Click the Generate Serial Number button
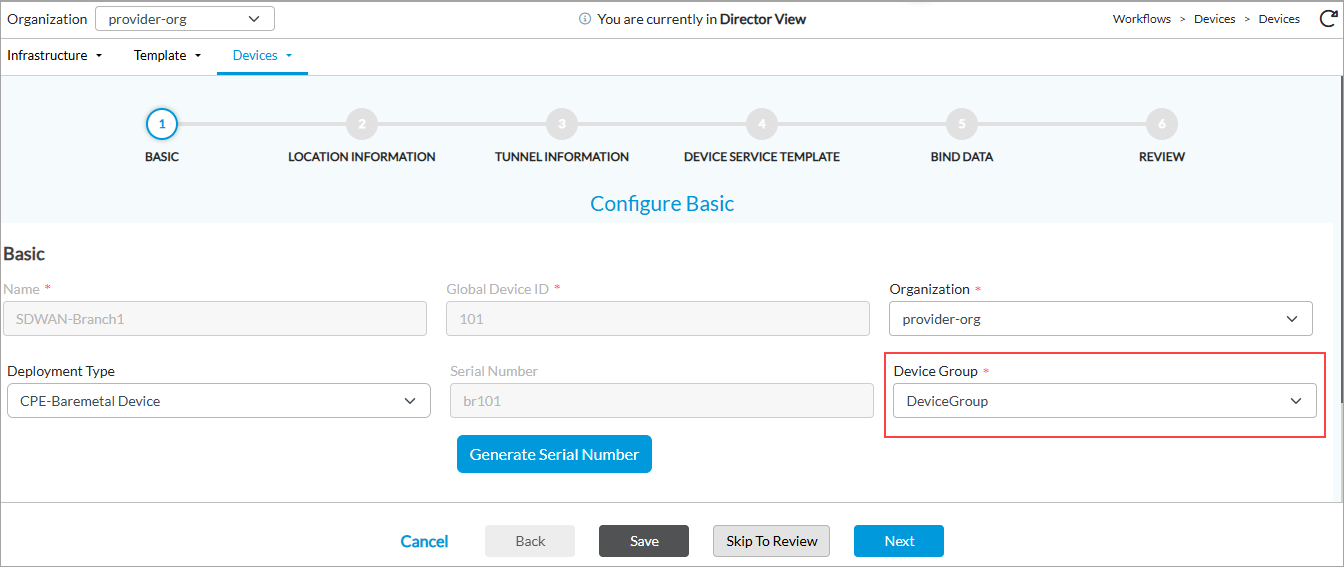The image size is (1344, 567). click(x=554, y=454)
